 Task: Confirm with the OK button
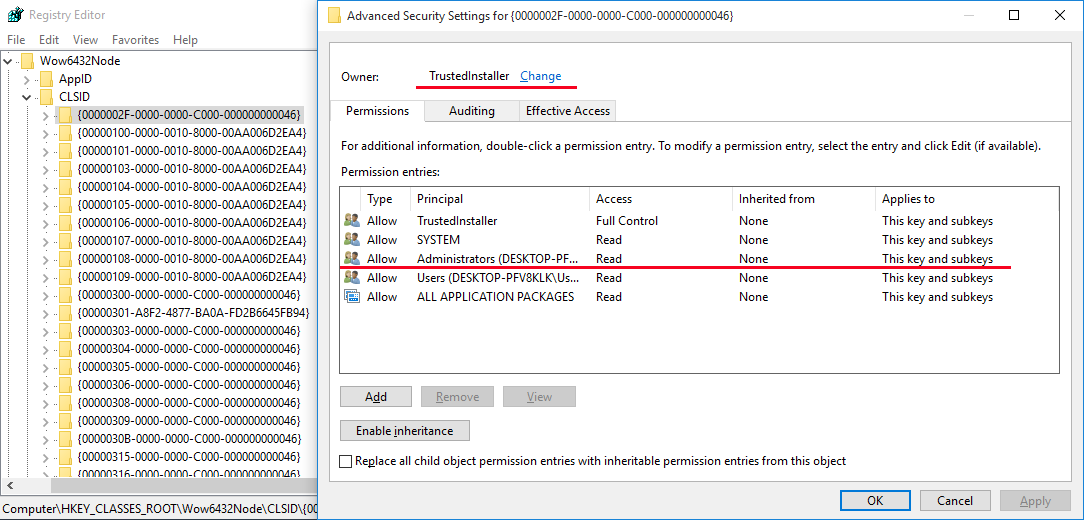tap(875, 501)
